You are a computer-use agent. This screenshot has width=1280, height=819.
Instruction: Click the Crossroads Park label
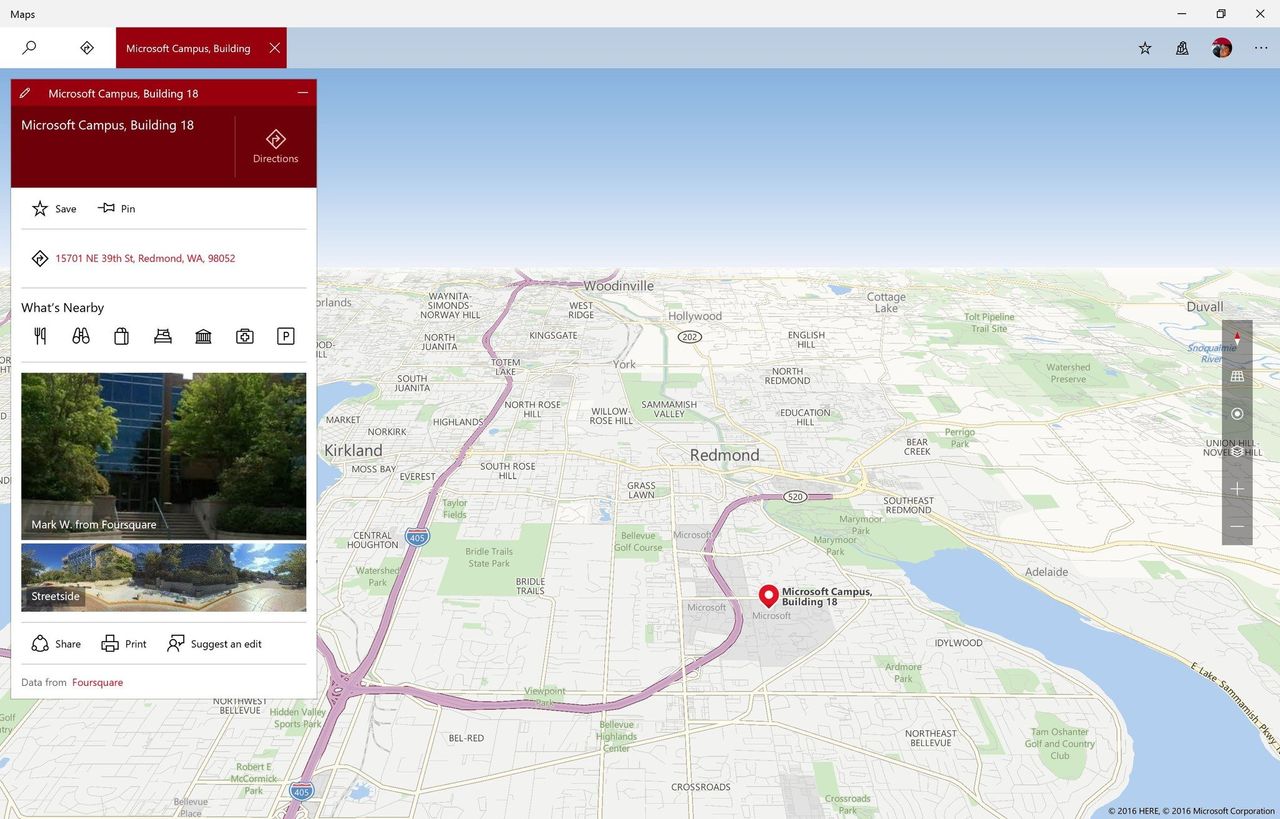848,804
